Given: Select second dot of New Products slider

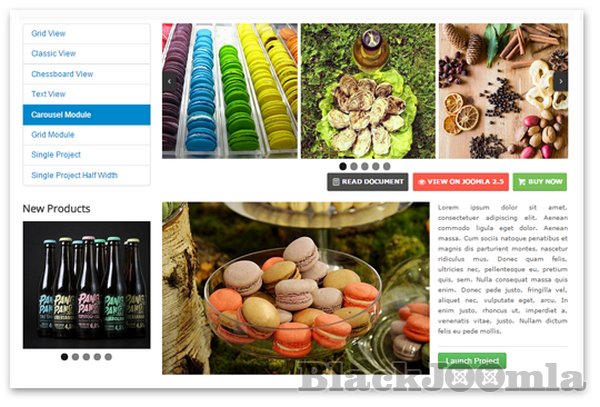Looking at the screenshot, I should (x=75, y=357).
